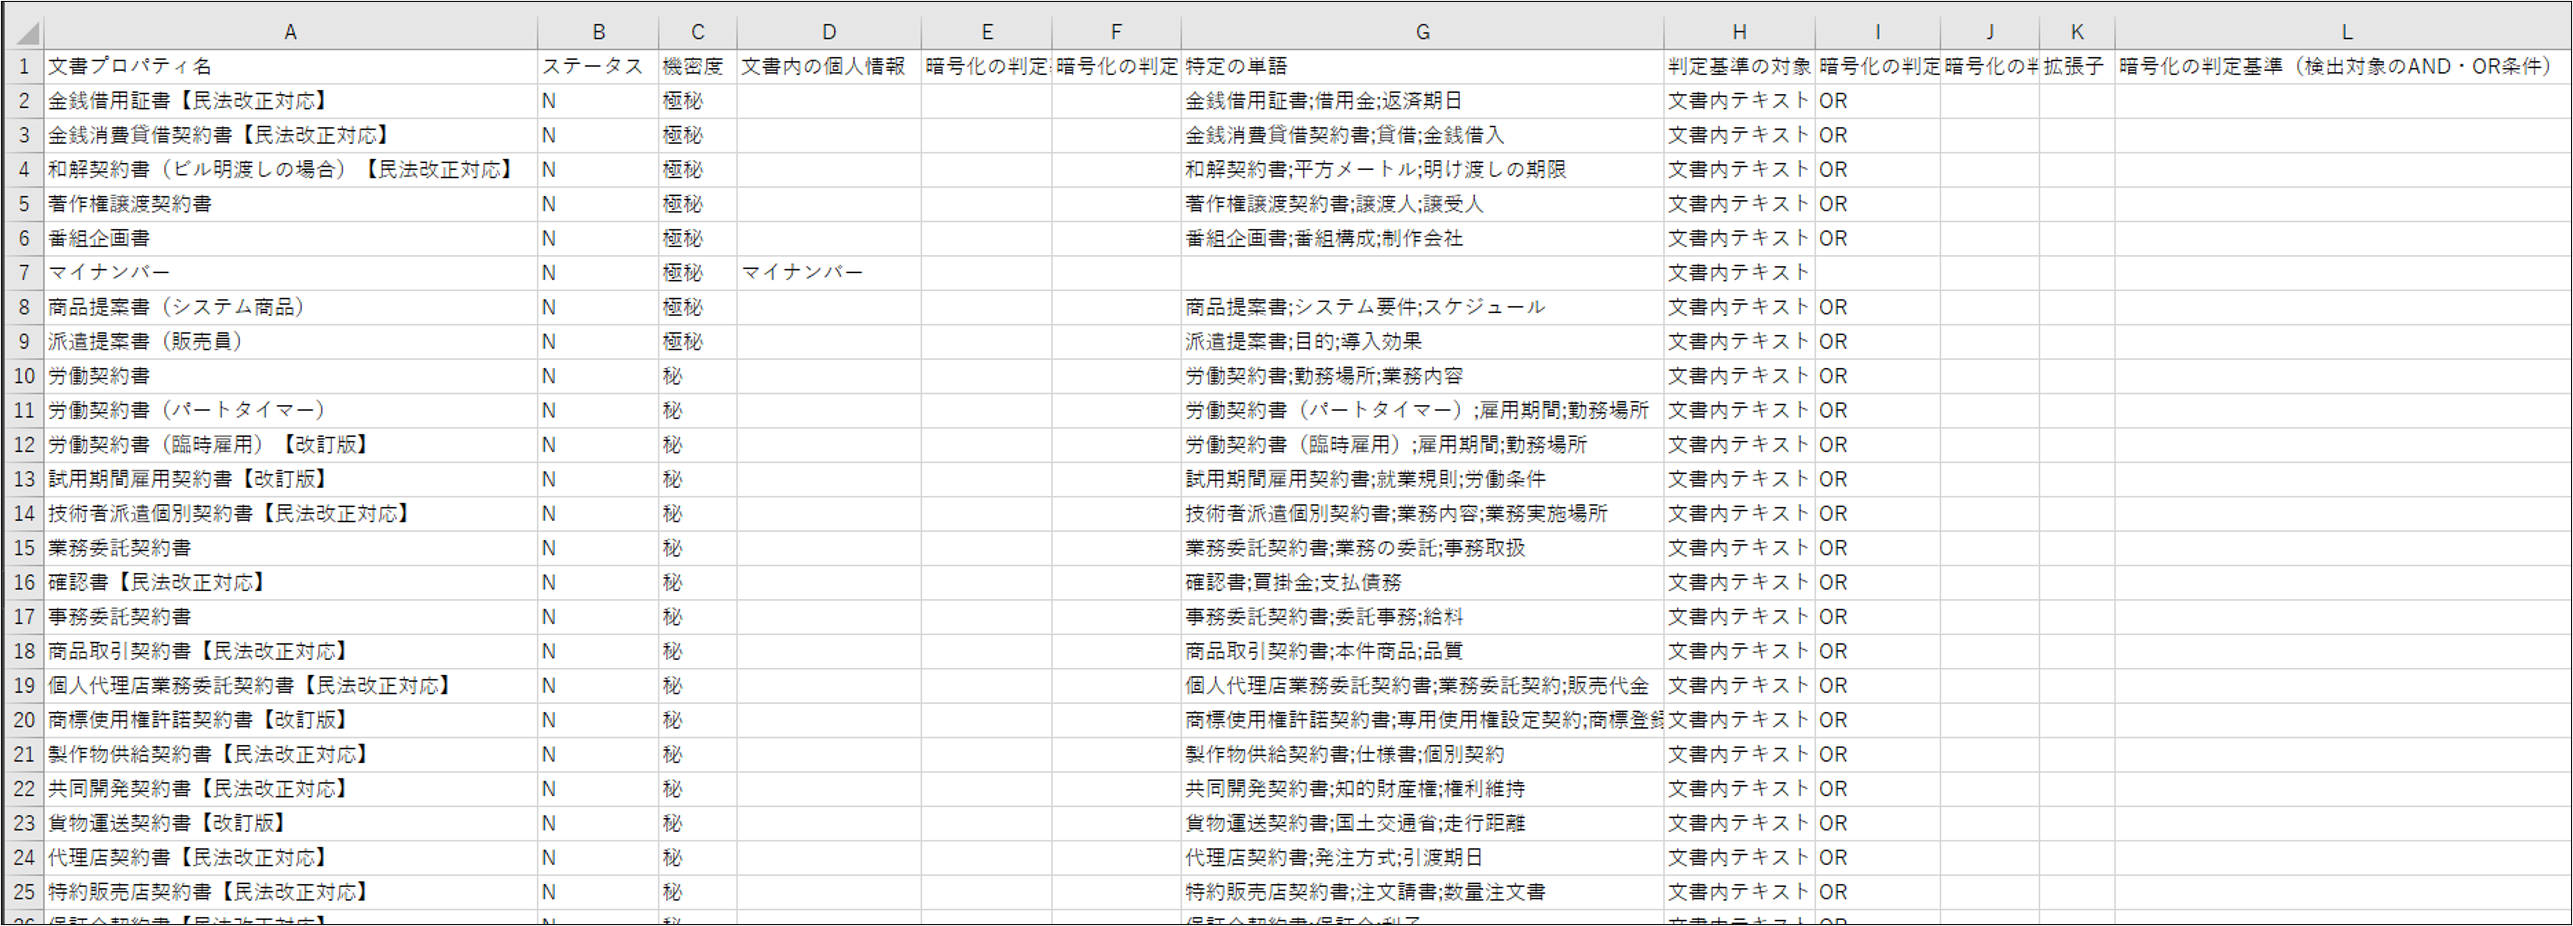Click the 労働契約書;勤務場所;業務内容 cell
The image size is (2573, 926).
tap(1421, 376)
